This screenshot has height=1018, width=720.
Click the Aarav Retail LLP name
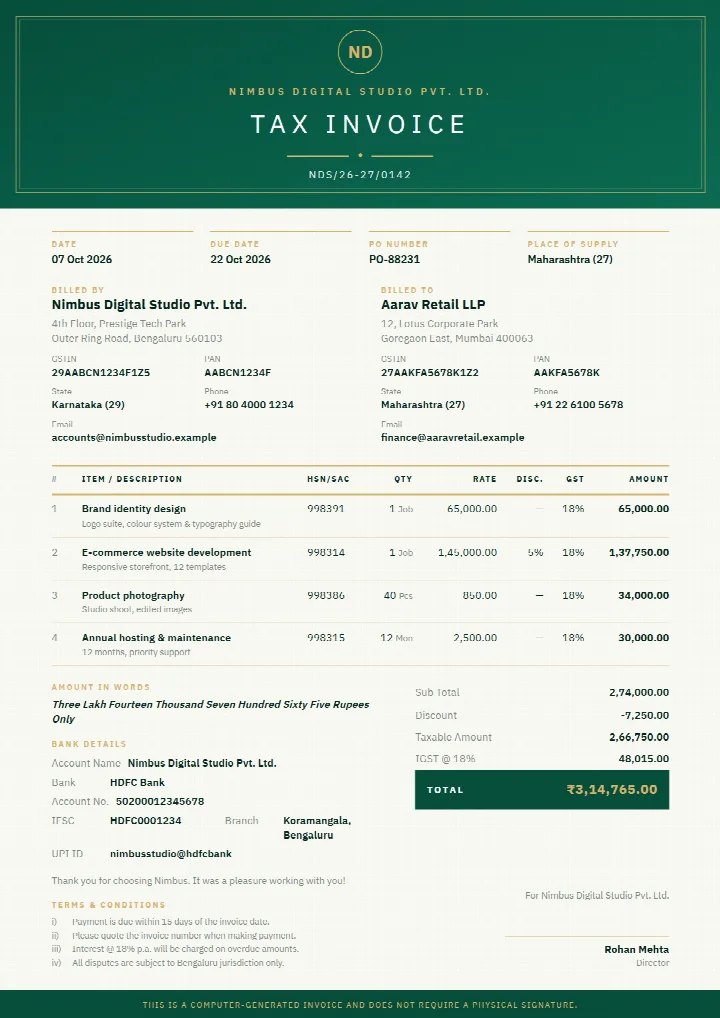point(433,304)
